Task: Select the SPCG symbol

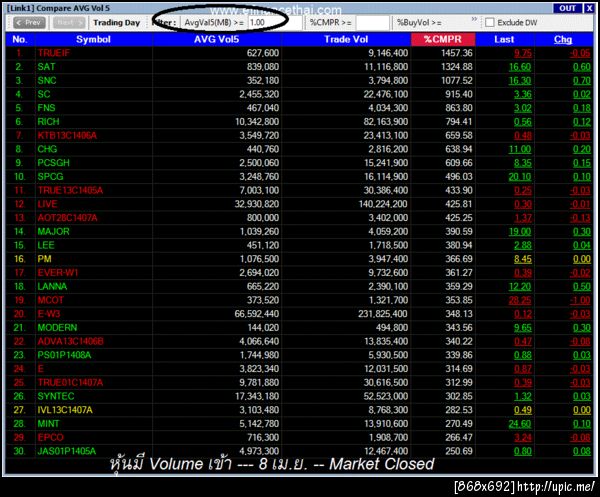Action: tap(51, 177)
